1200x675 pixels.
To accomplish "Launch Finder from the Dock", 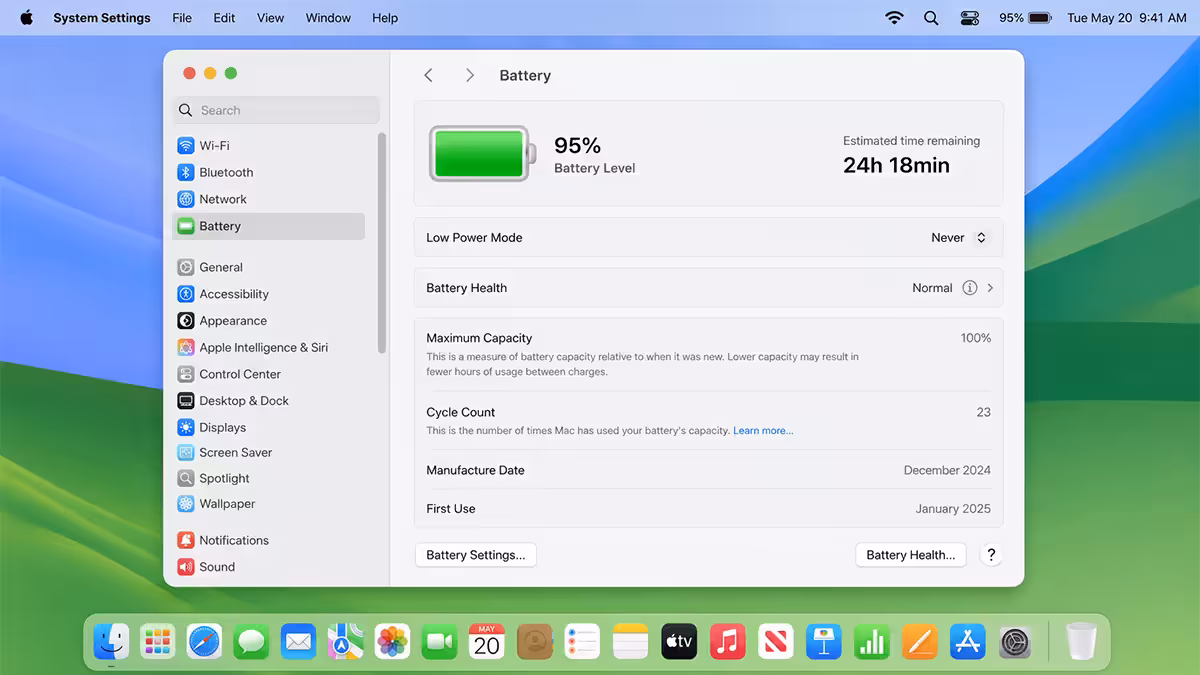I will tap(111, 641).
